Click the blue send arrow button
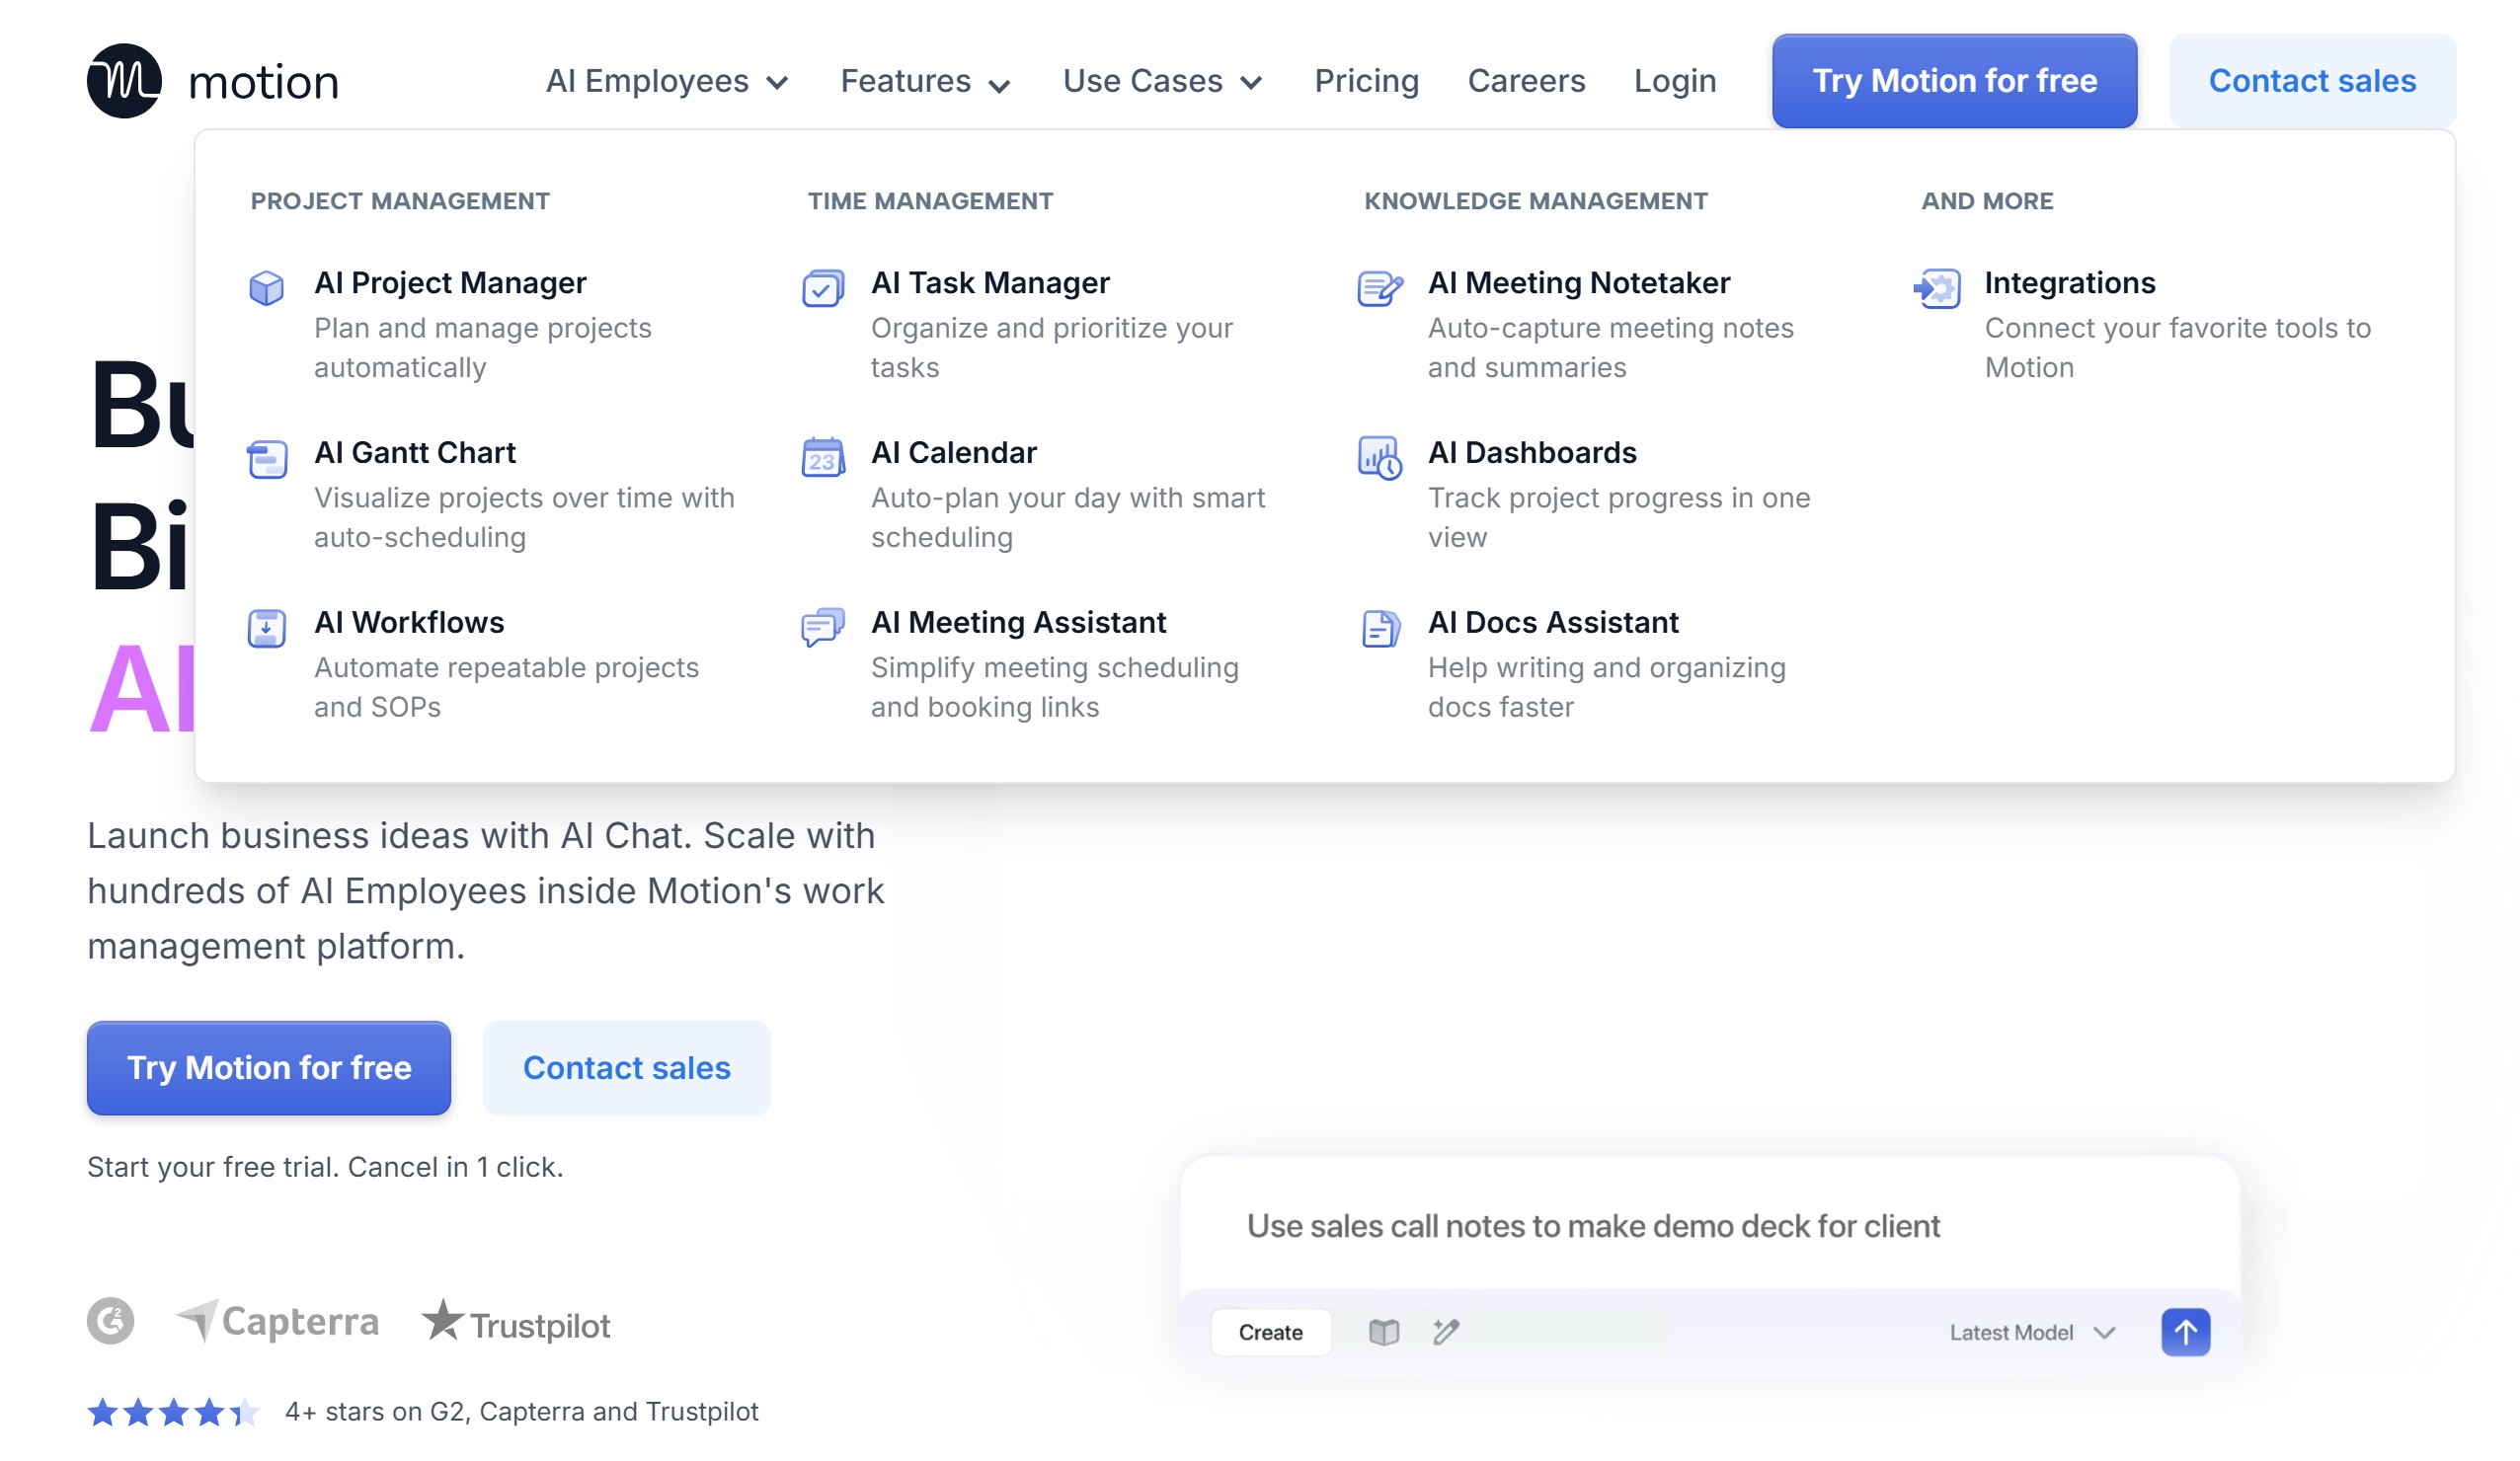2520x1461 pixels. tap(2186, 1332)
